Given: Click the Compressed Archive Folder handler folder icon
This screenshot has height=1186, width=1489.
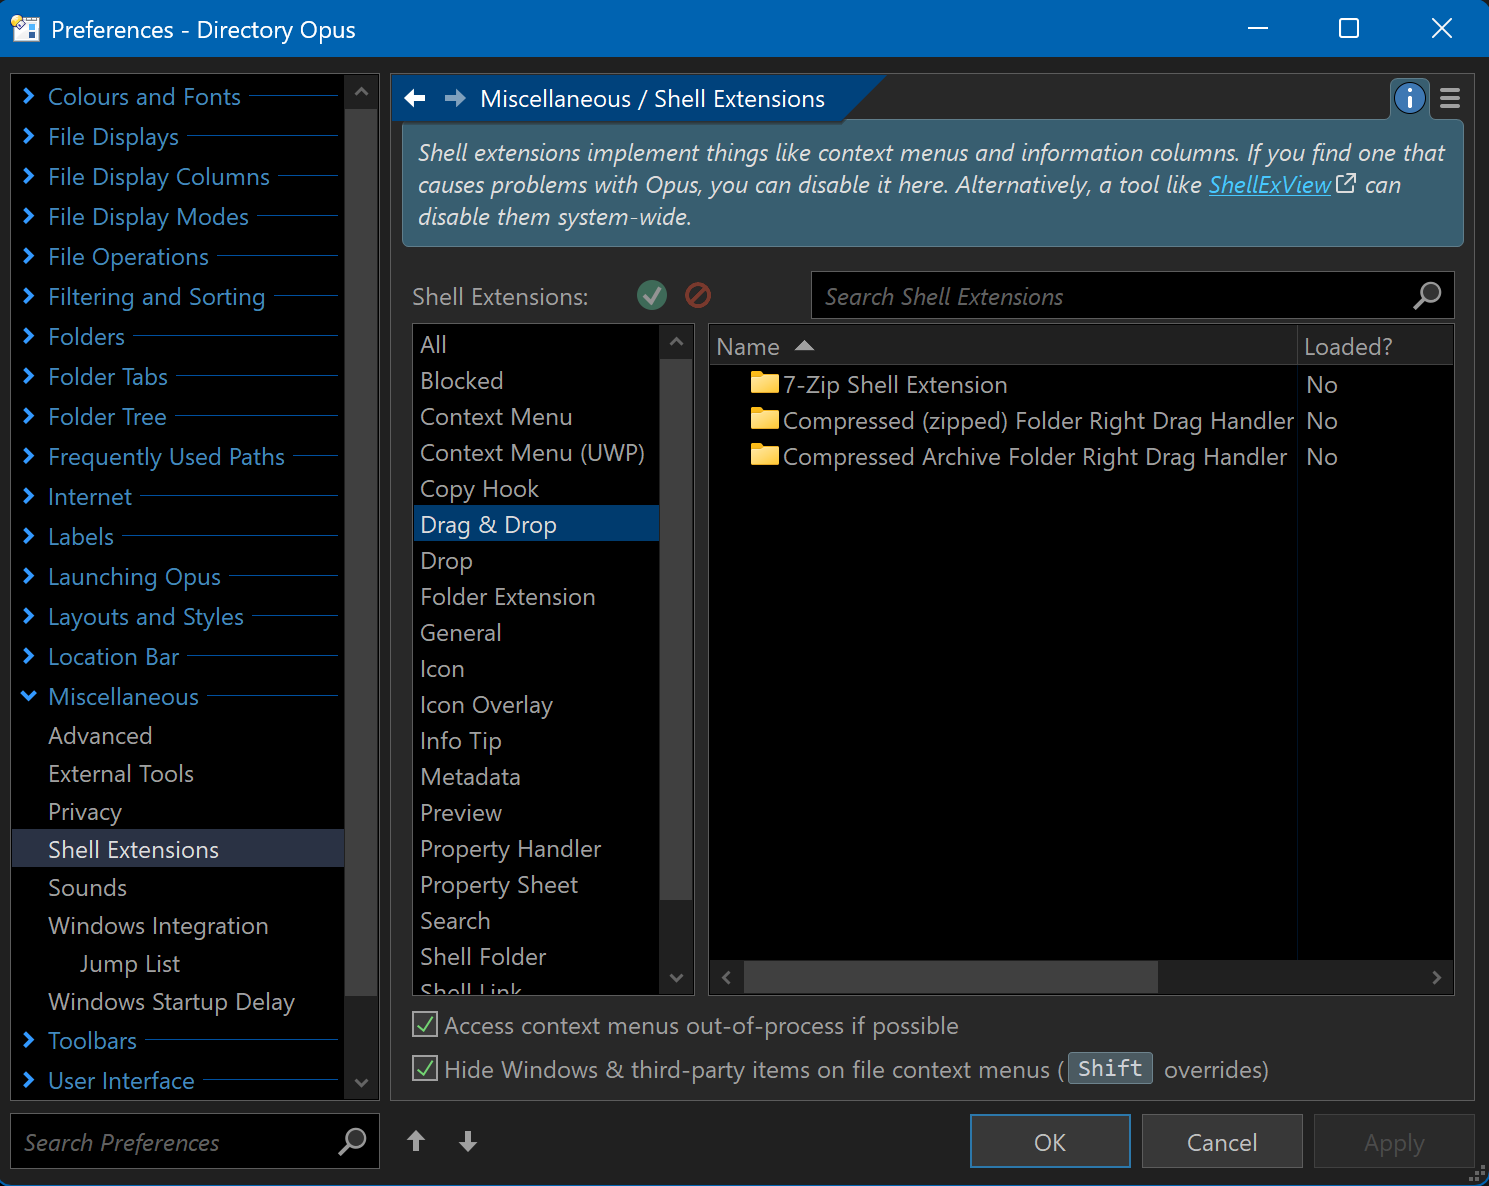Looking at the screenshot, I should point(765,455).
